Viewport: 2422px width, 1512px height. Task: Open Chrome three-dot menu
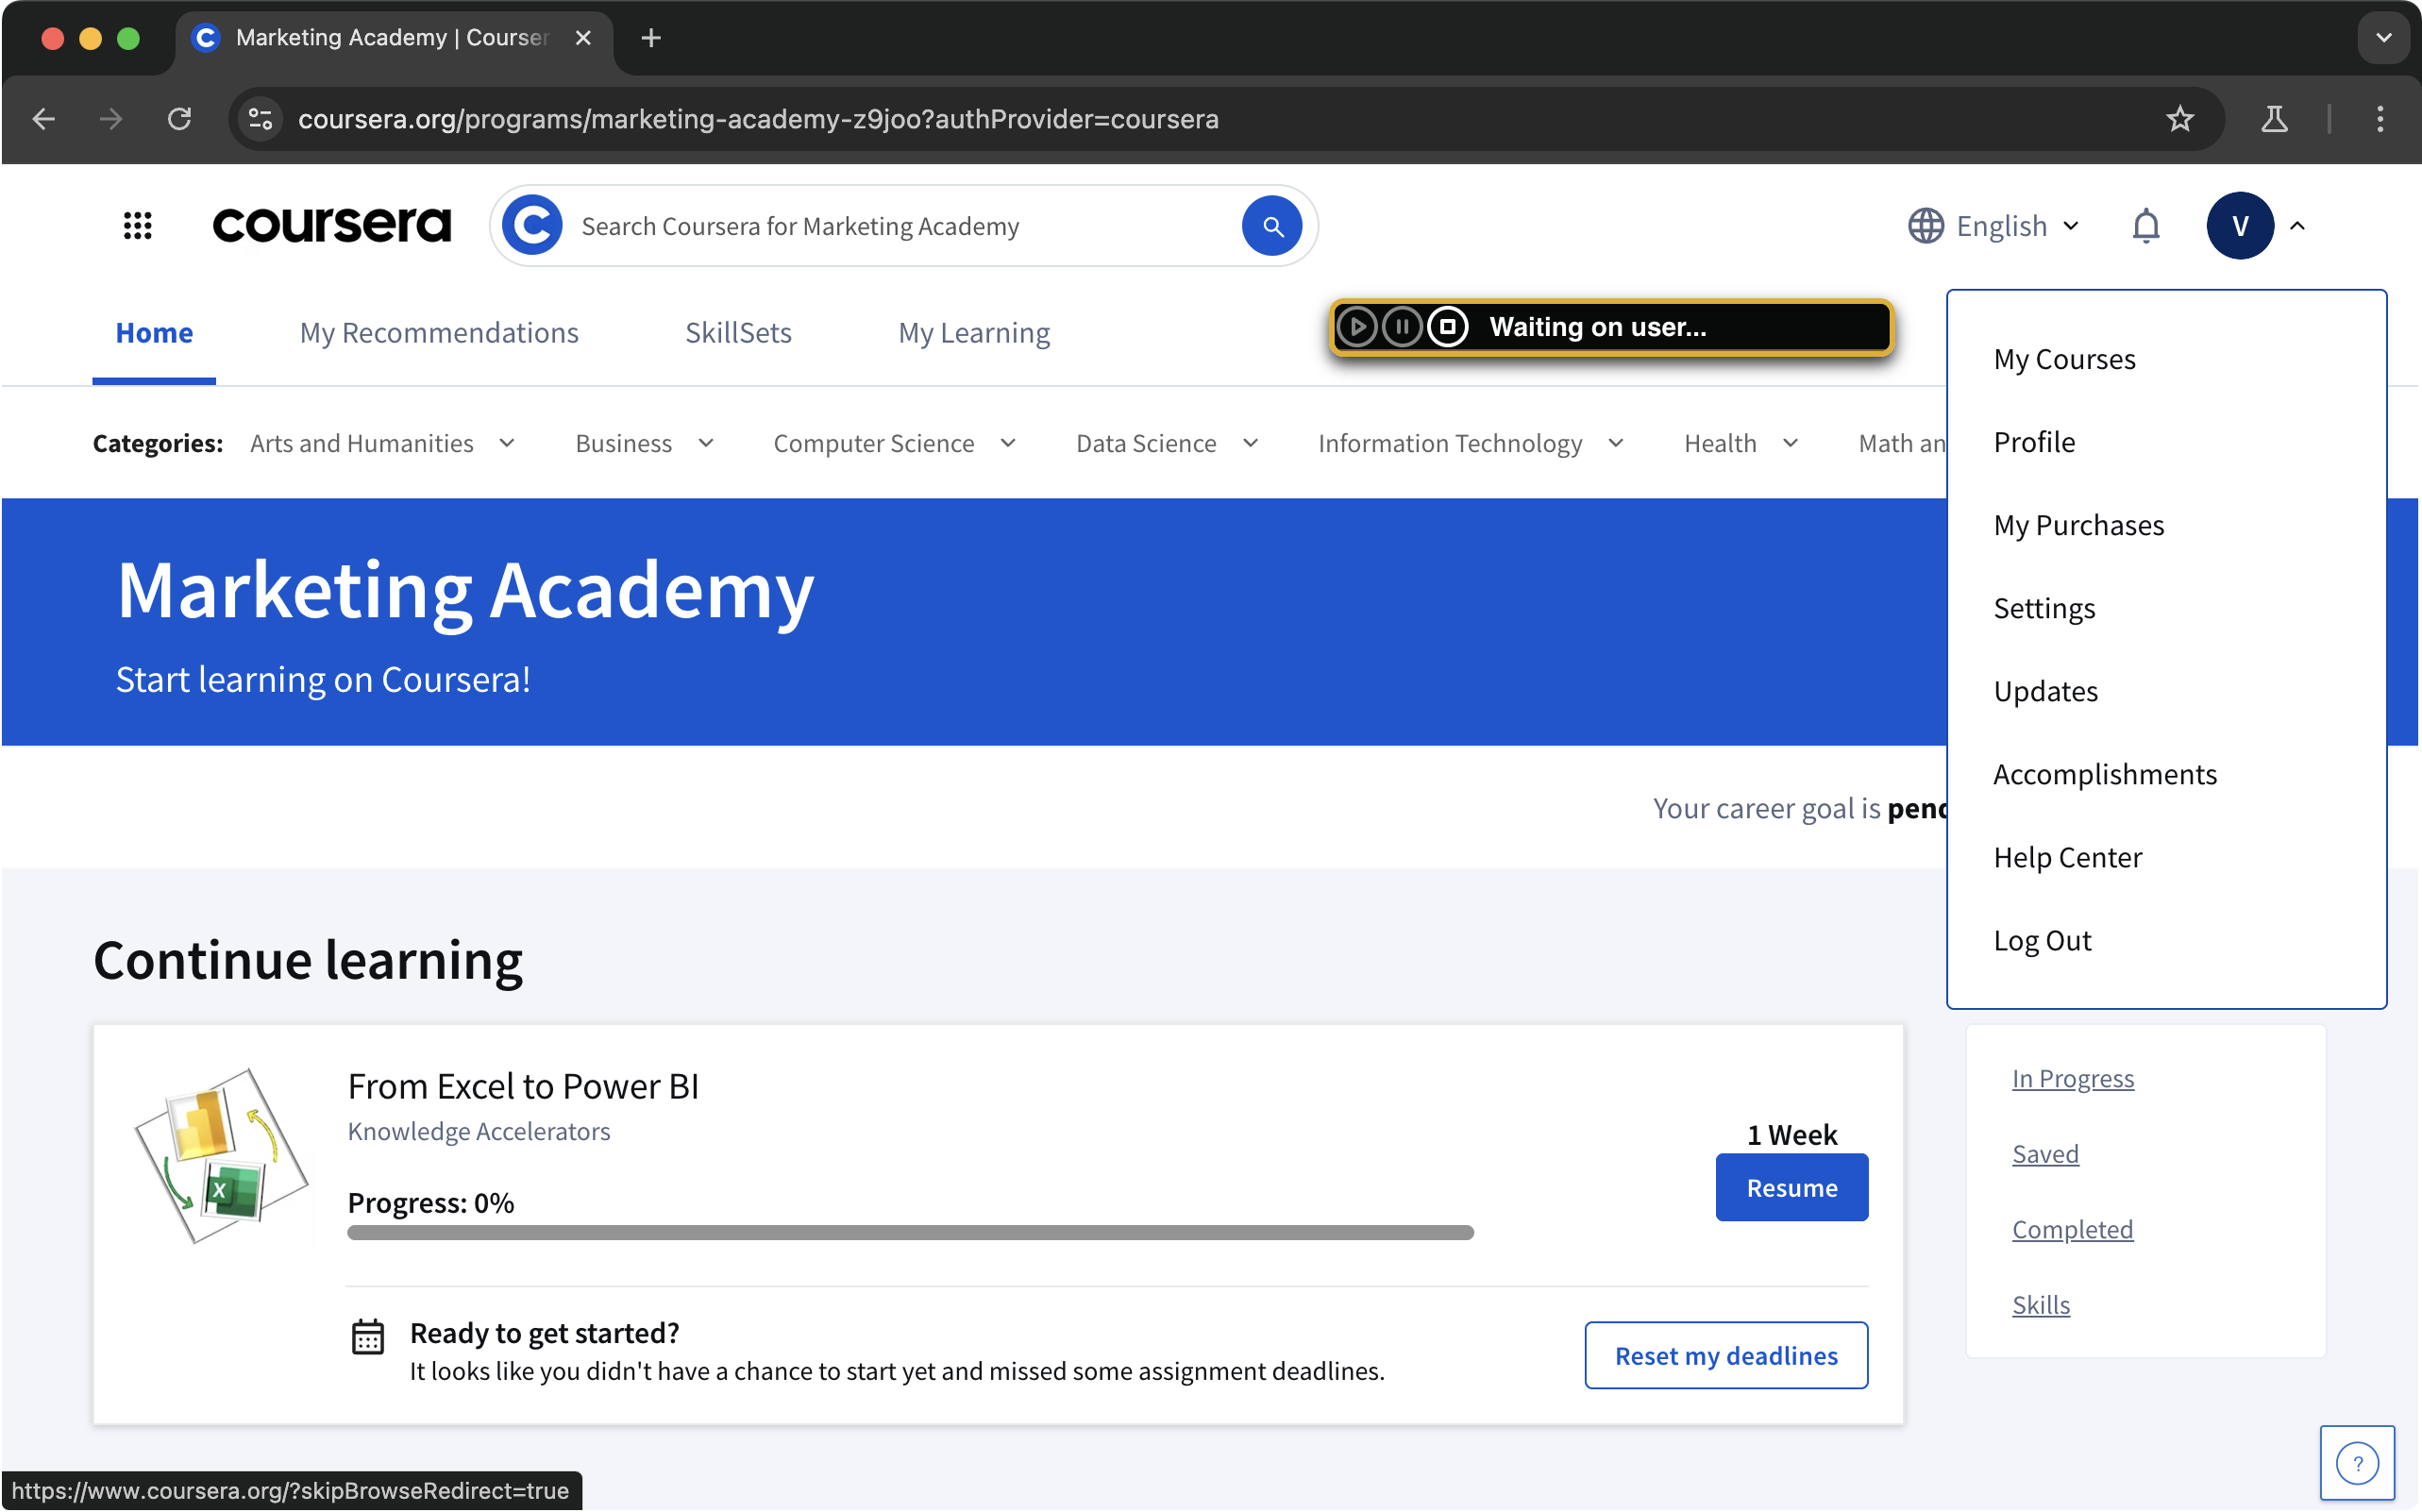[x=2379, y=119]
